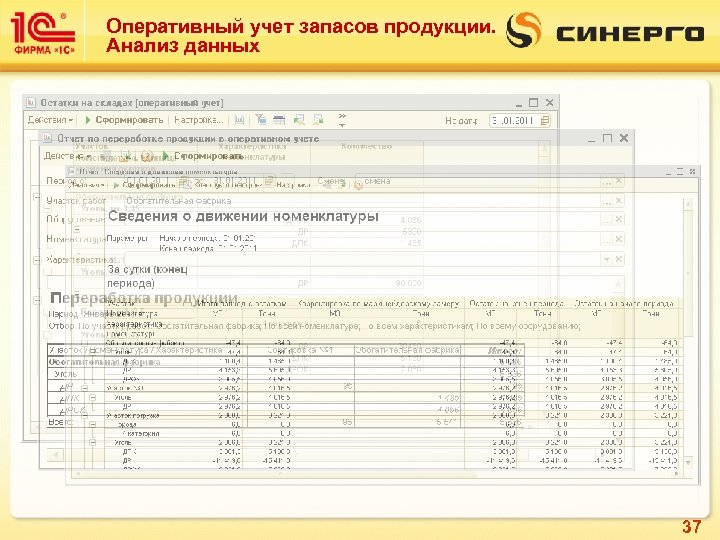Clear the Характеристика field with its X

pos(619,259)
